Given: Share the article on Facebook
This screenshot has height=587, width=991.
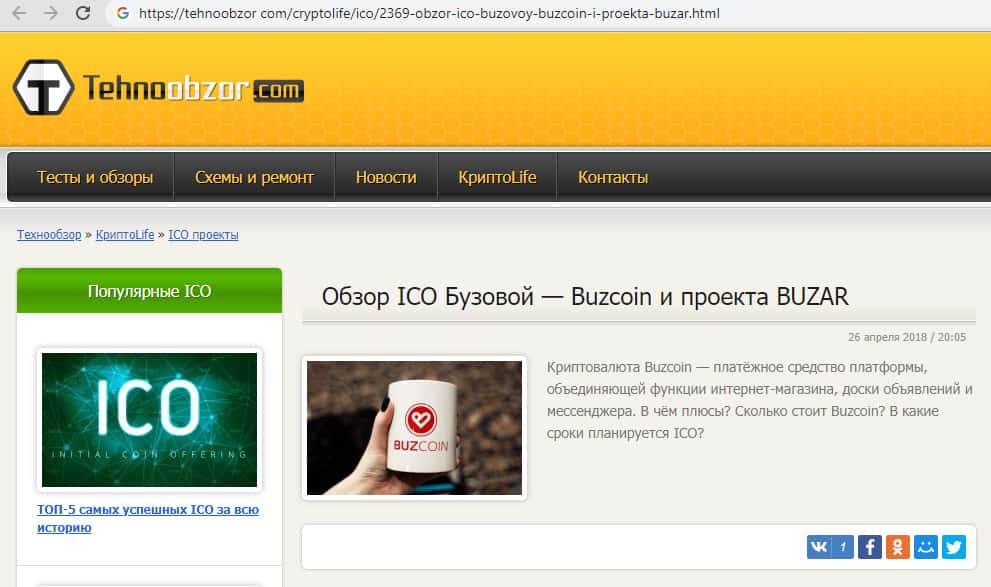Looking at the screenshot, I should coord(870,547).
